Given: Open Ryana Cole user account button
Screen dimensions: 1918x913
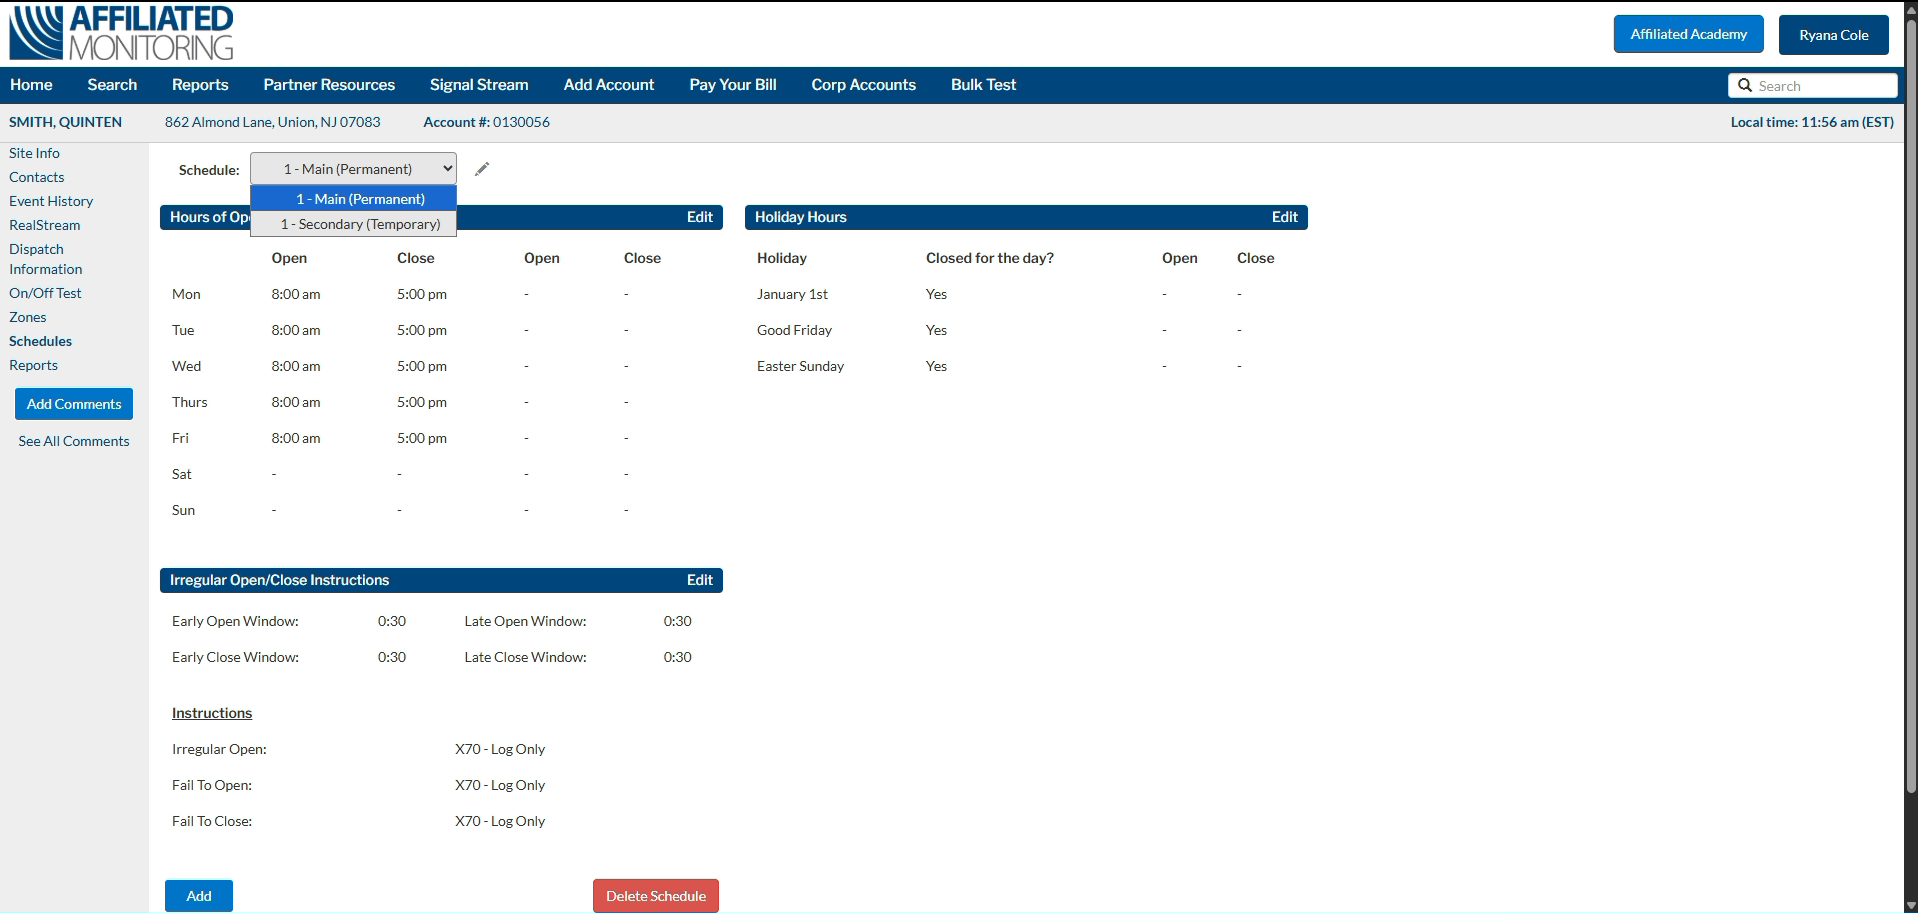Looking at the screenshot, I should click(1833, 35).
